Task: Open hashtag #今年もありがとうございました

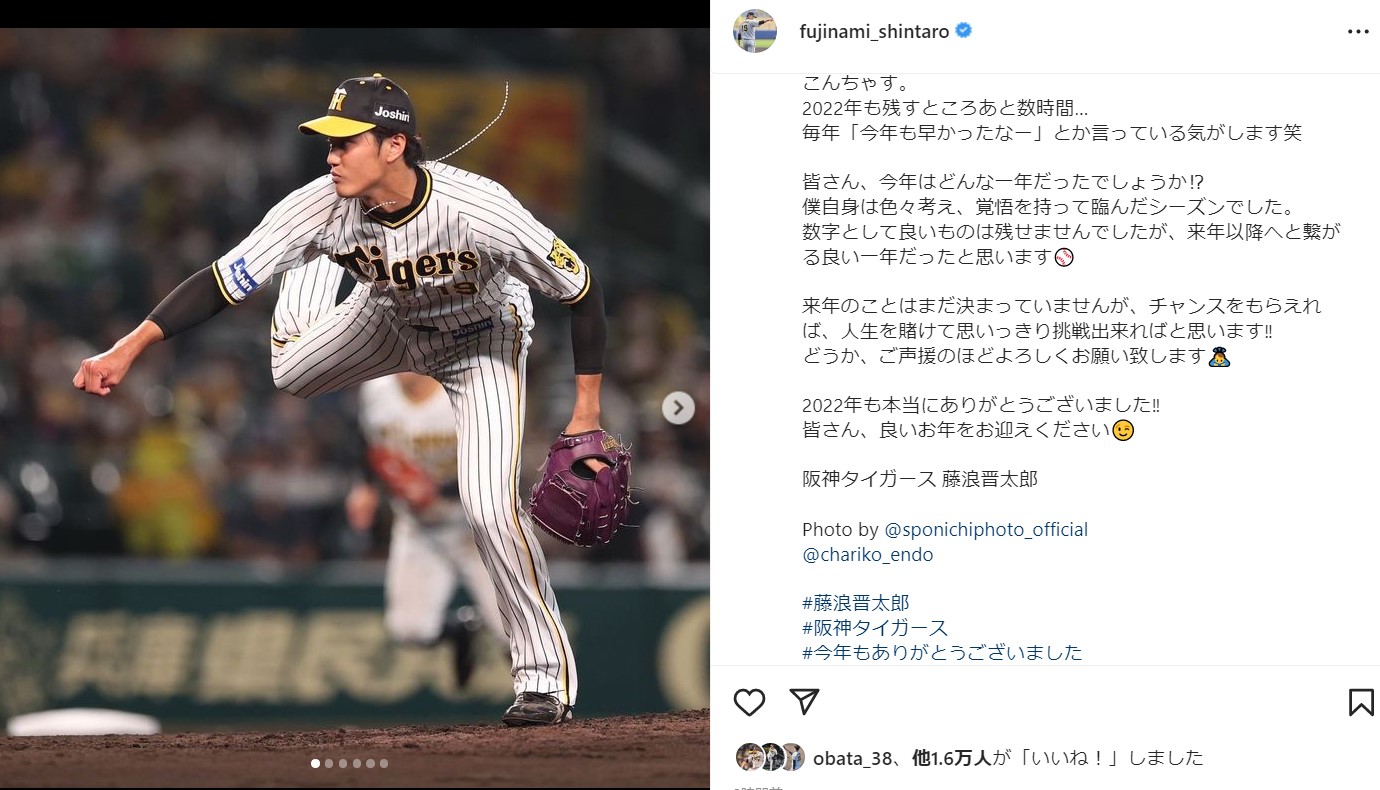Action: (942, 652)
